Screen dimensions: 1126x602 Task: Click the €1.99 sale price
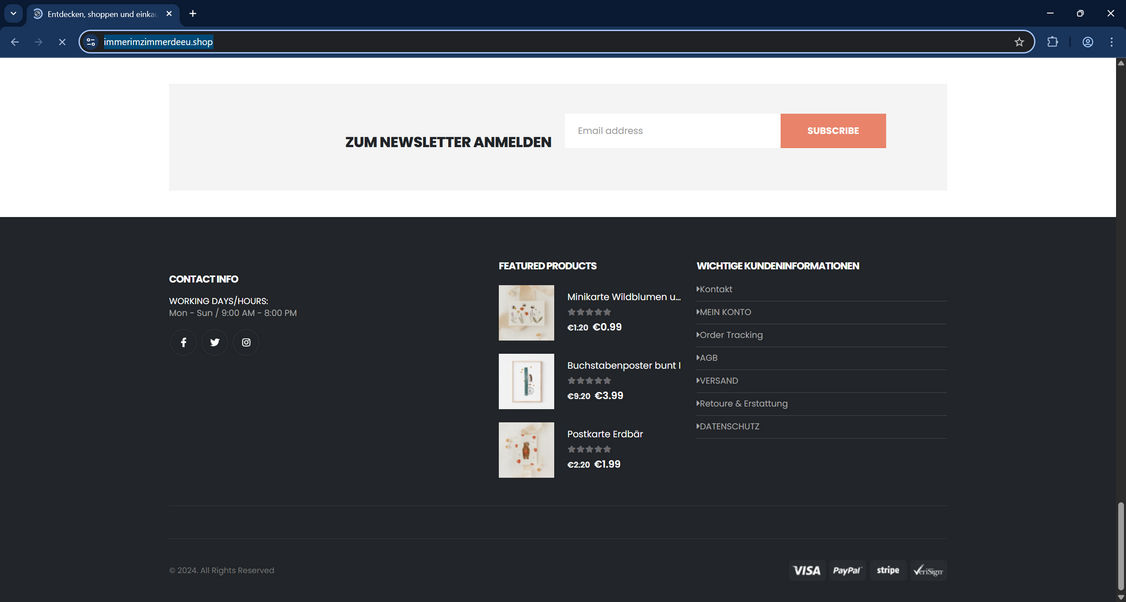(608, 464)
